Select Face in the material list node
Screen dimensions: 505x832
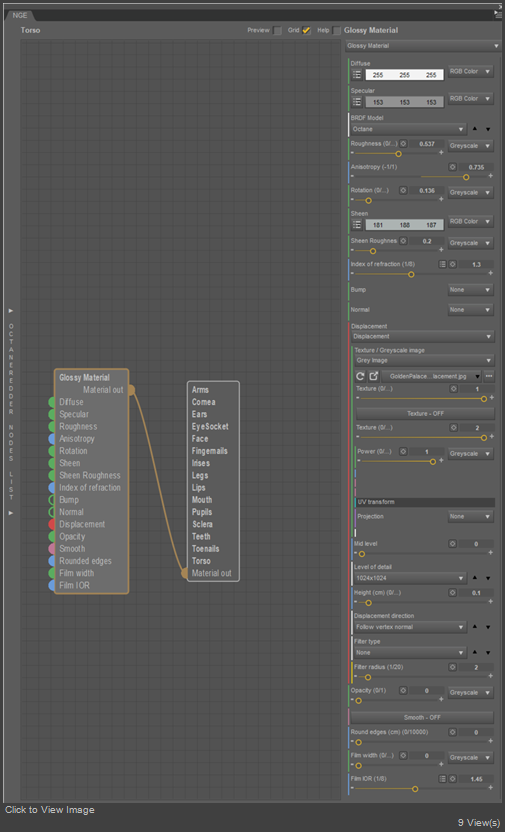coord(200,439)
